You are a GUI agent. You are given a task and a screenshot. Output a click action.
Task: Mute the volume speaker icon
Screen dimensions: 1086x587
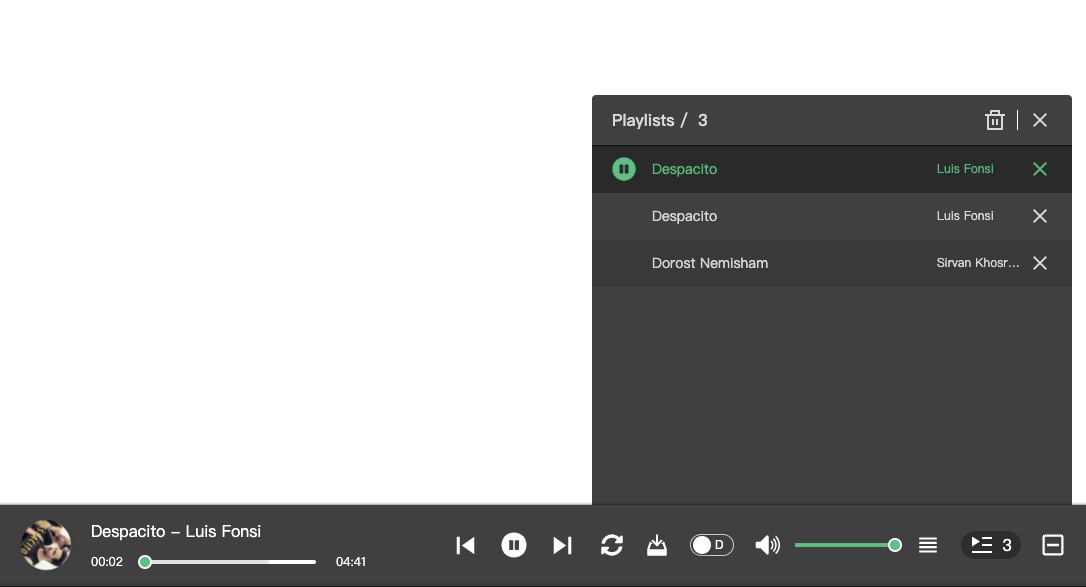(x=767, y=545)
